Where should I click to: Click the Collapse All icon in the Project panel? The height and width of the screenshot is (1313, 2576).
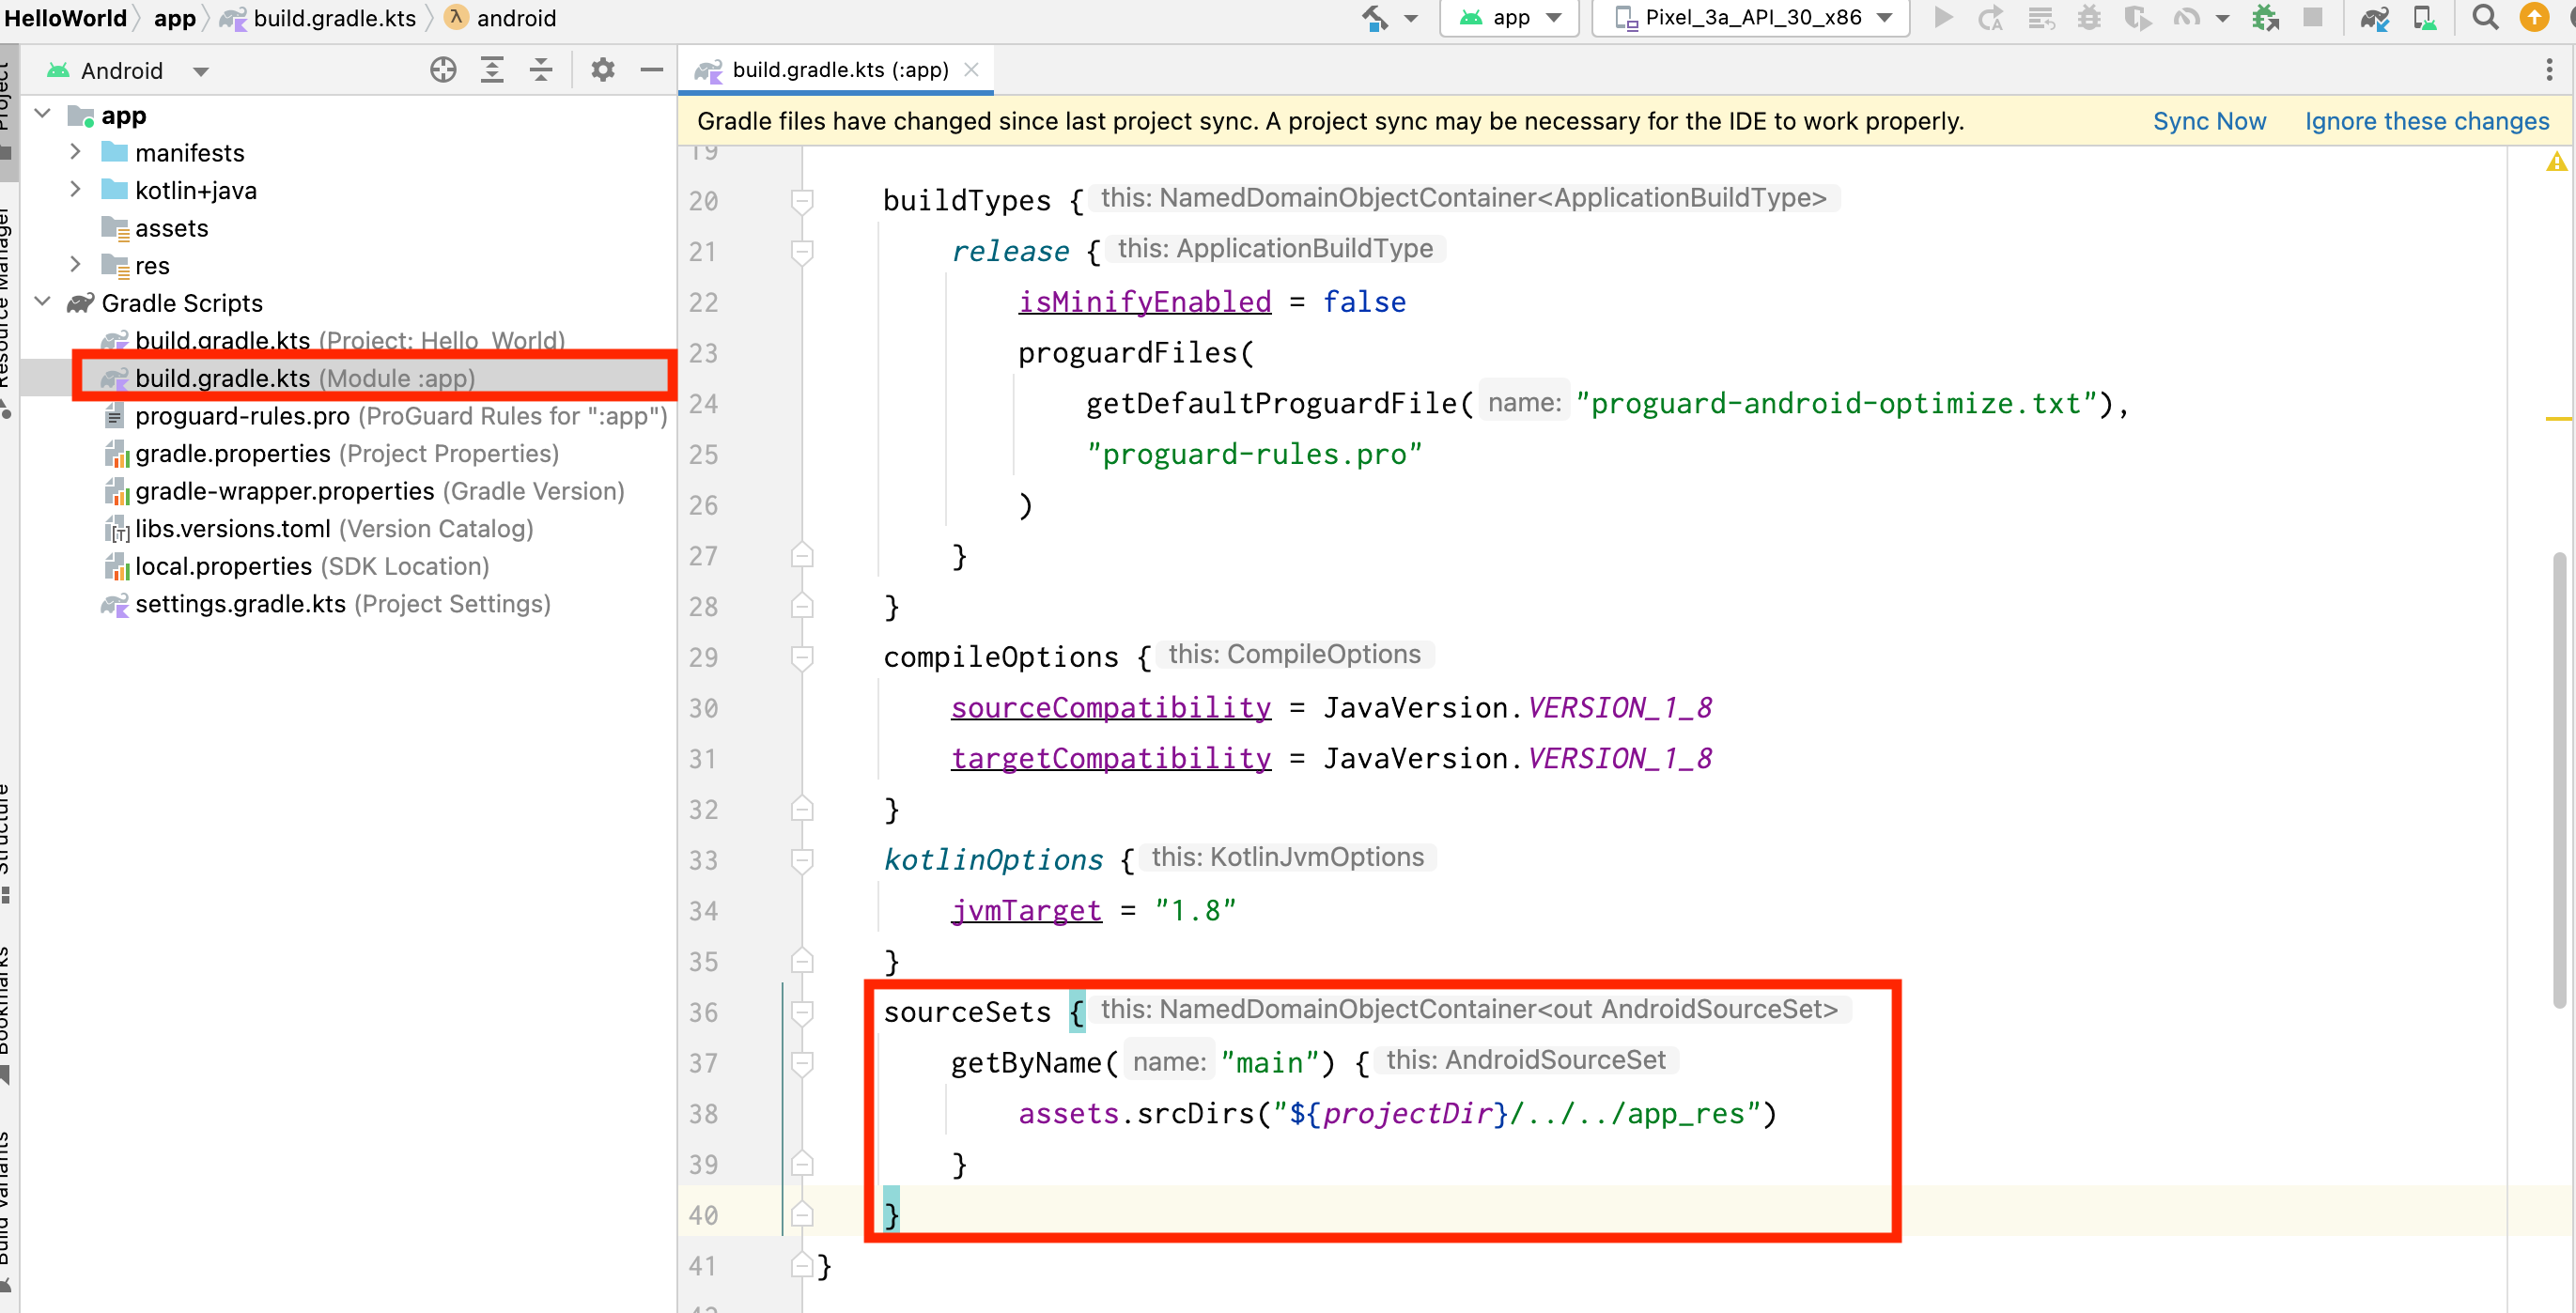click(541, 70)
